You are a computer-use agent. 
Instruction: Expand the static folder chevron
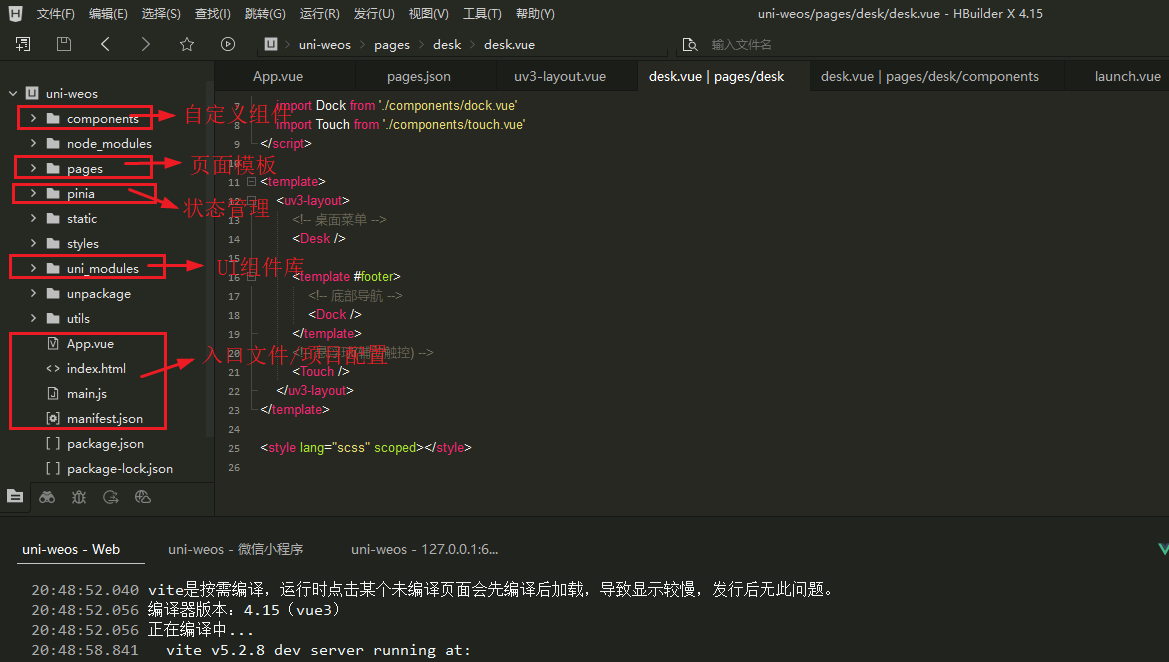pos(33,218)
